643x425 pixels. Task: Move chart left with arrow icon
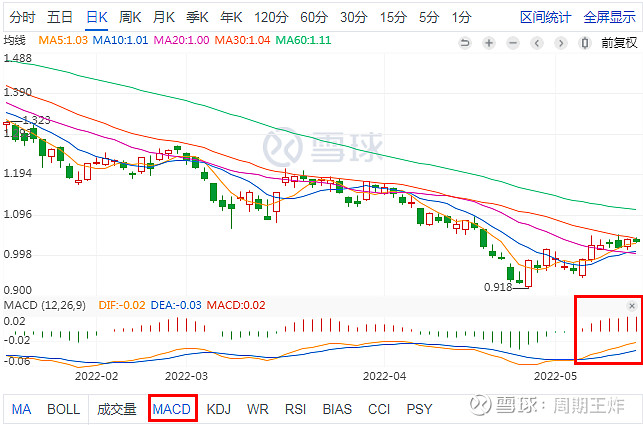coord(537,43)
